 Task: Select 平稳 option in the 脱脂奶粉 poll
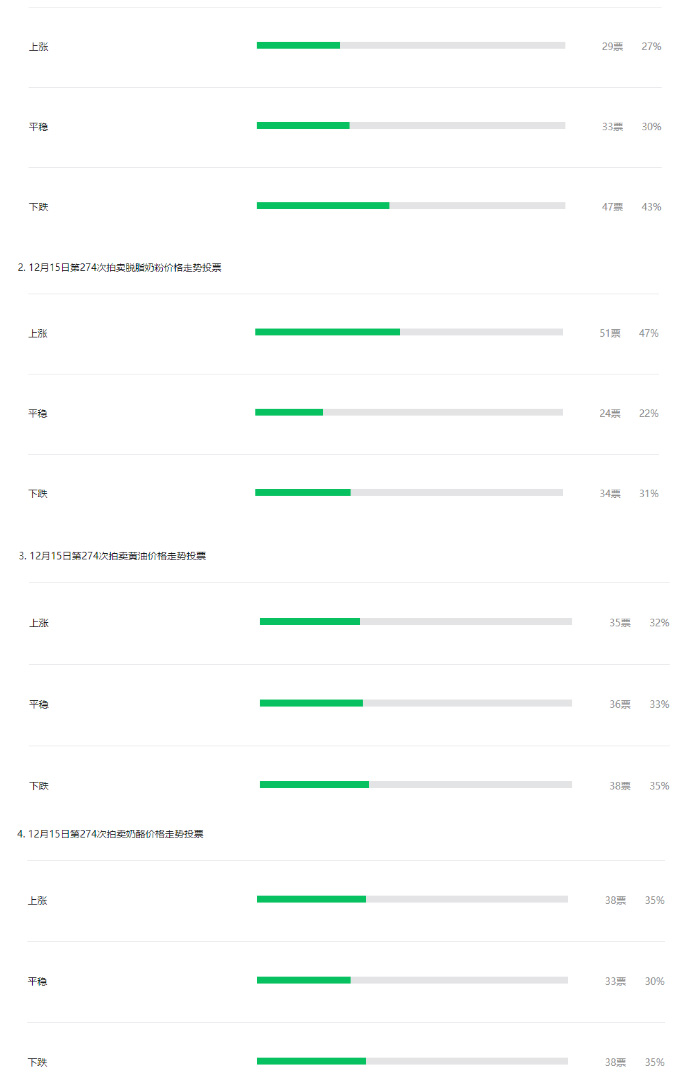pos(38,413)
